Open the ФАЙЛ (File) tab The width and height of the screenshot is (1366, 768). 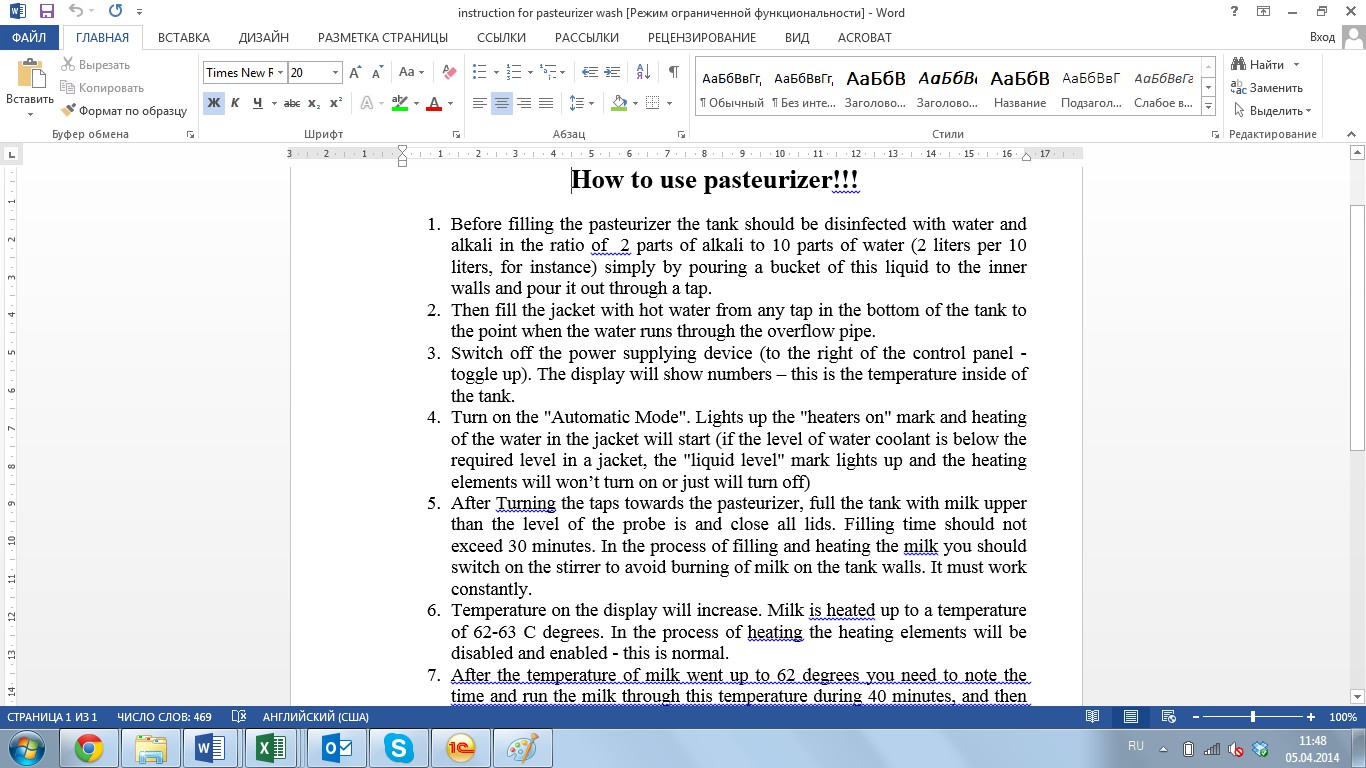tap(30, 38)
